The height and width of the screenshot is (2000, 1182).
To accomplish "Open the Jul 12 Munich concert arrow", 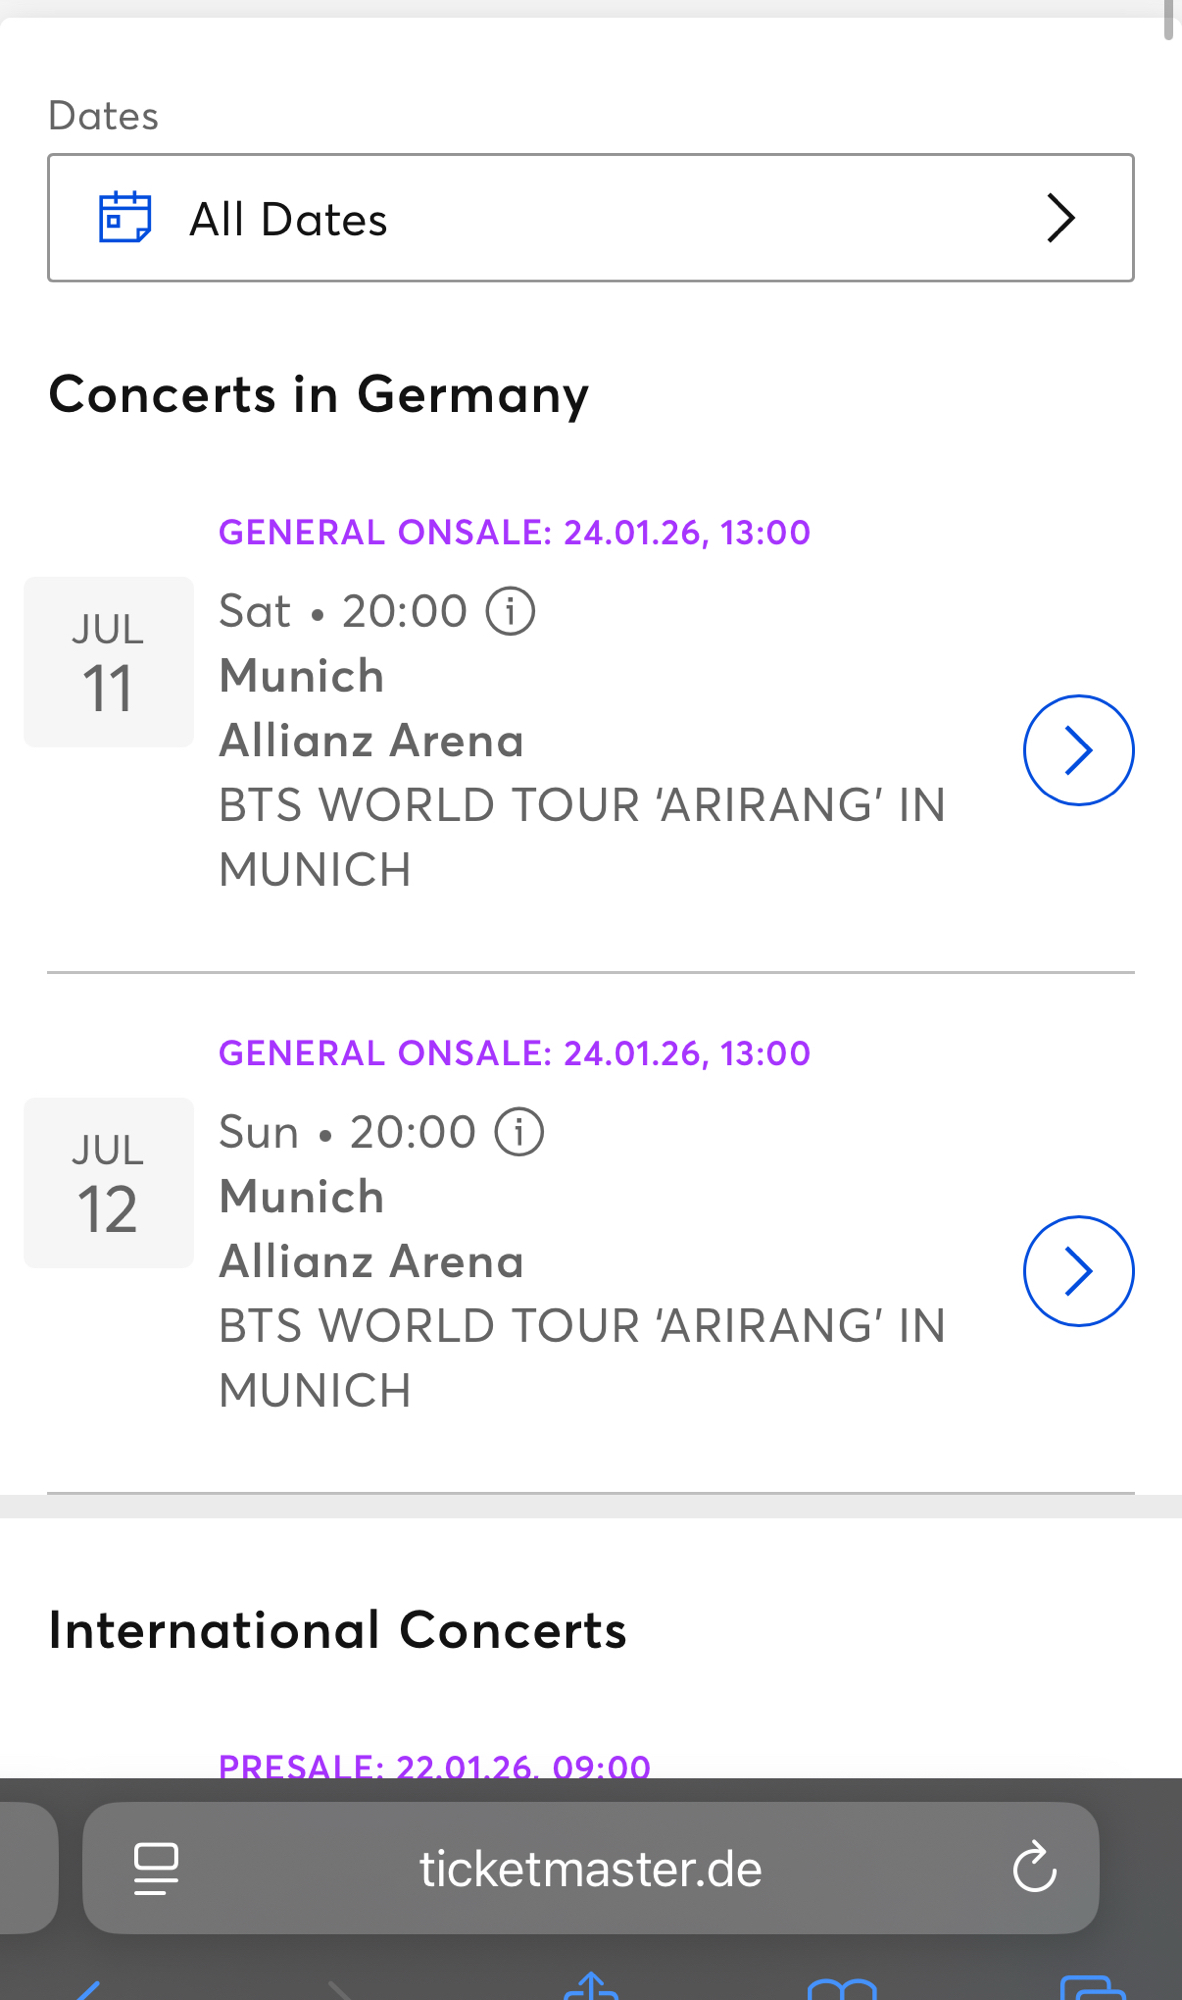I will point(1078,1271).
